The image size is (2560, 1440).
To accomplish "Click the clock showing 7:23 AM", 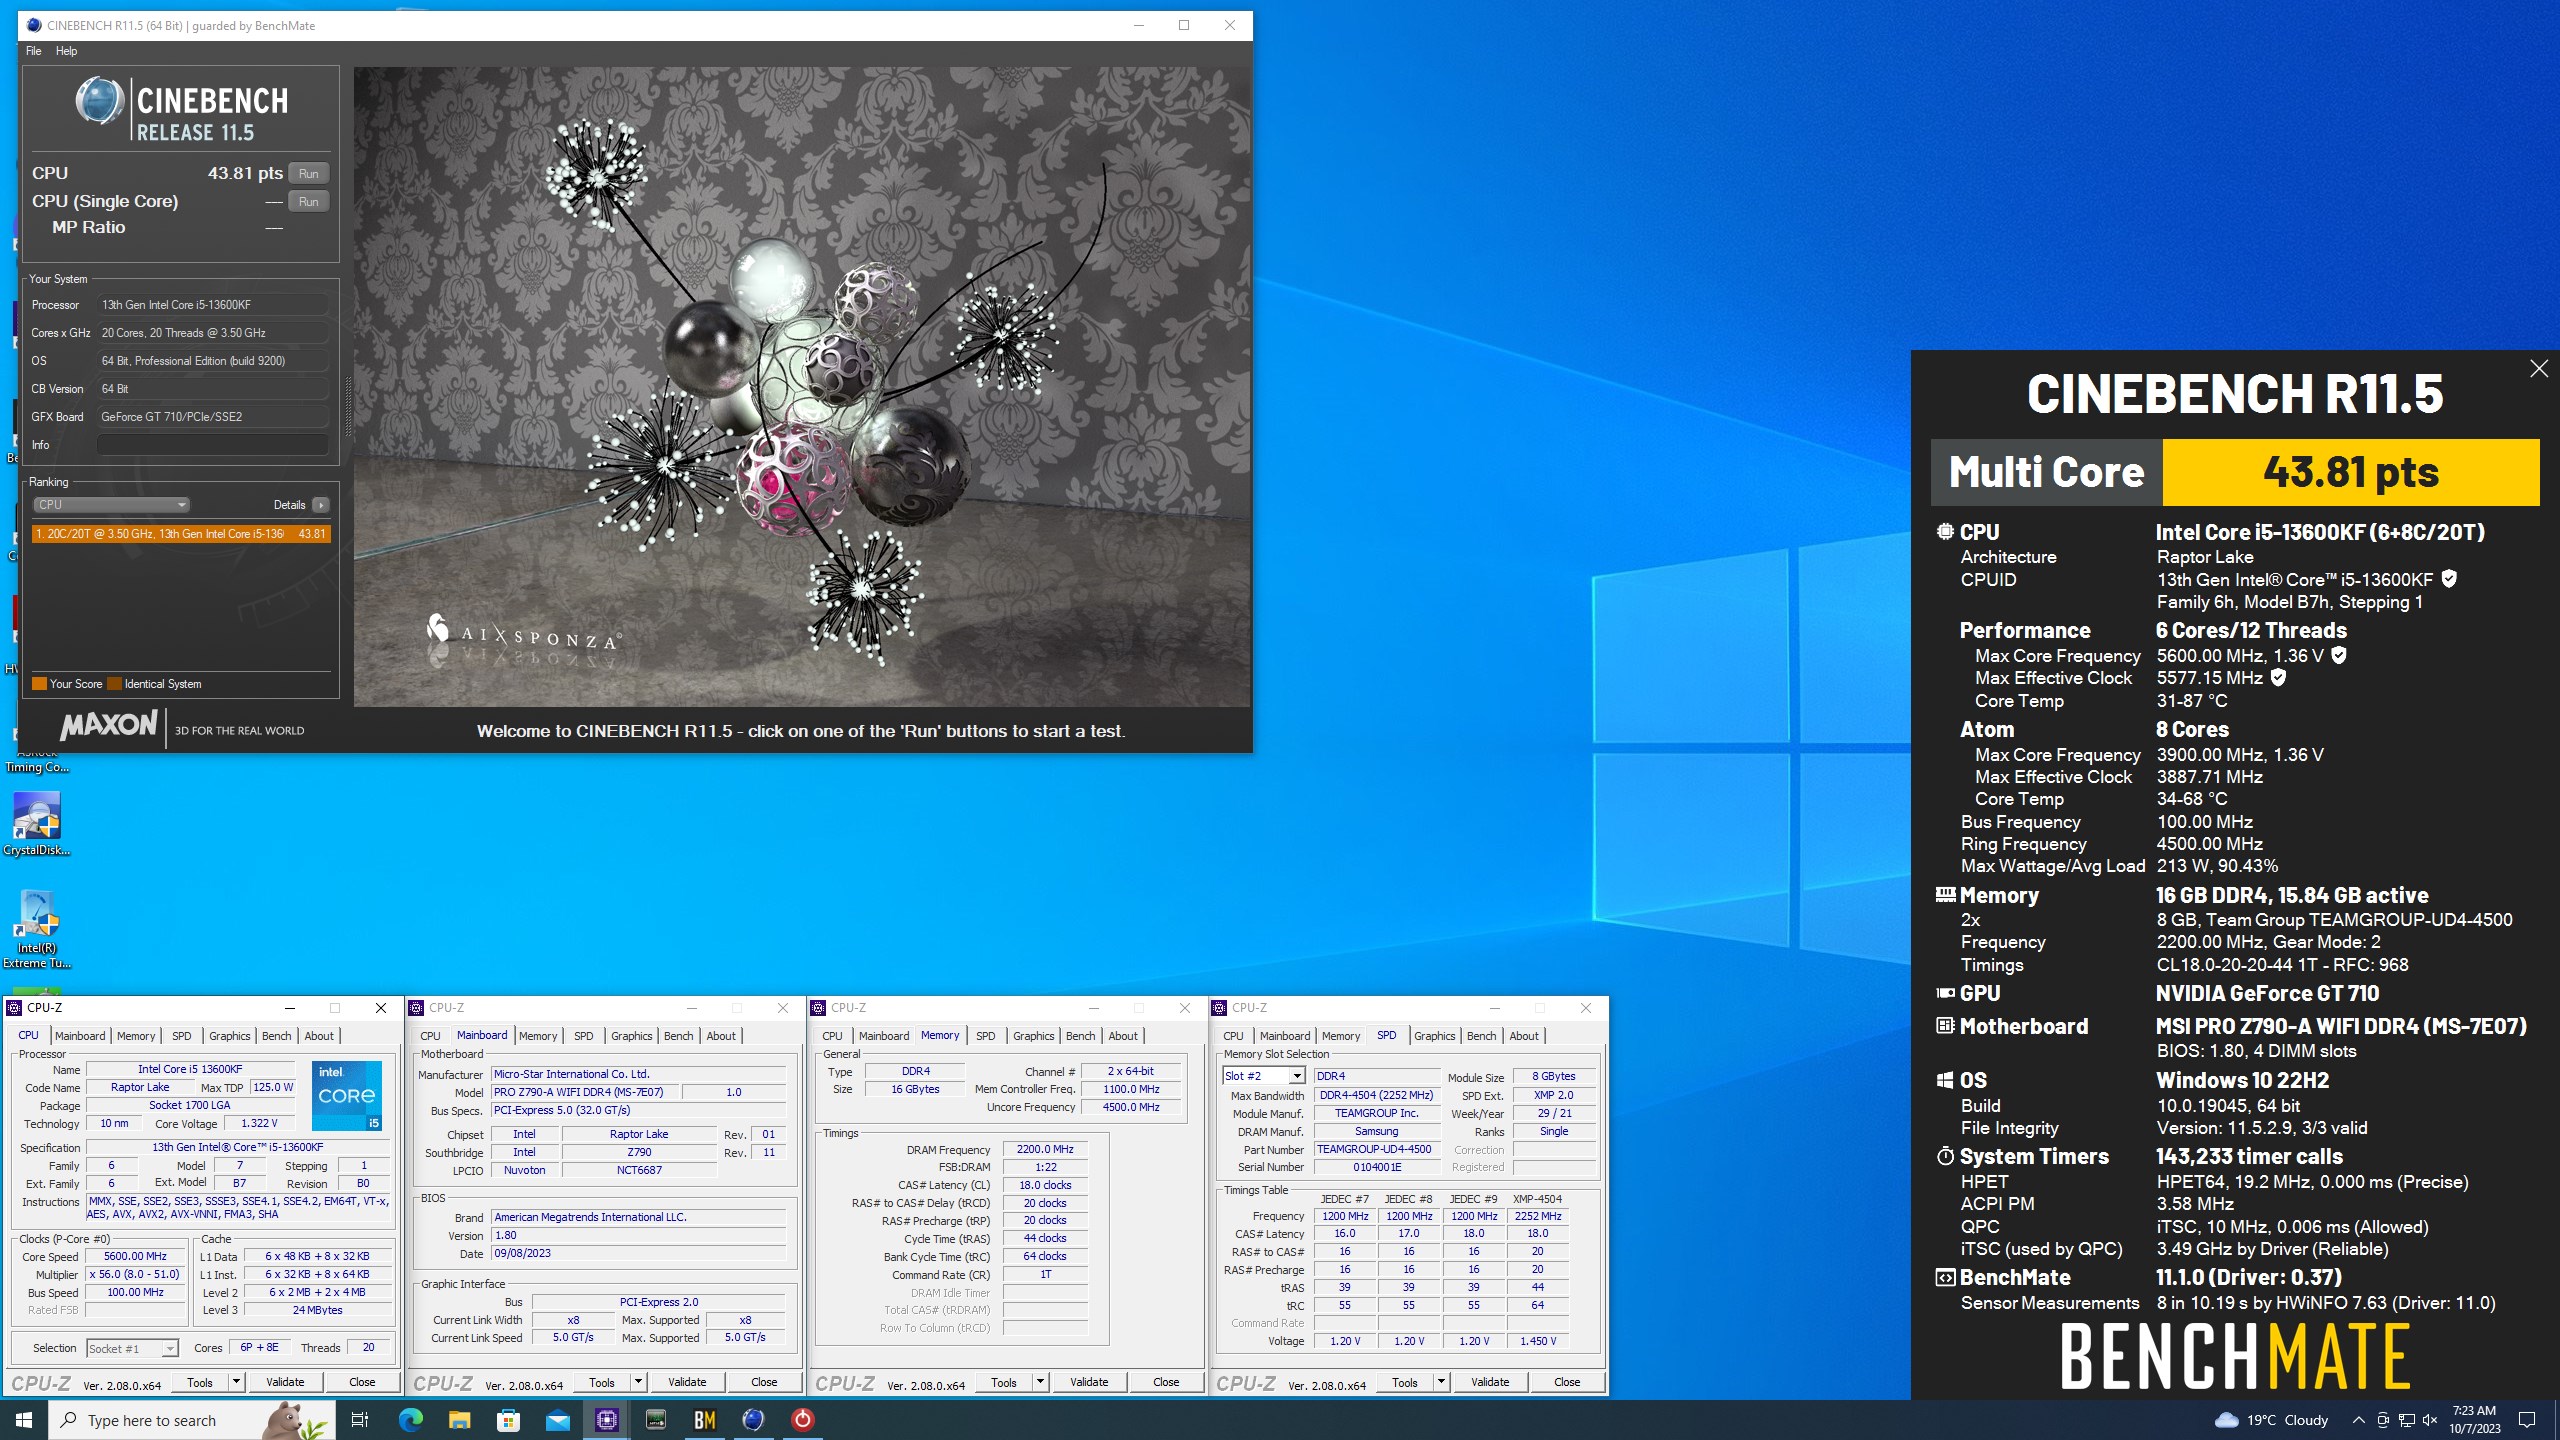I will tap(2474, 1420).
